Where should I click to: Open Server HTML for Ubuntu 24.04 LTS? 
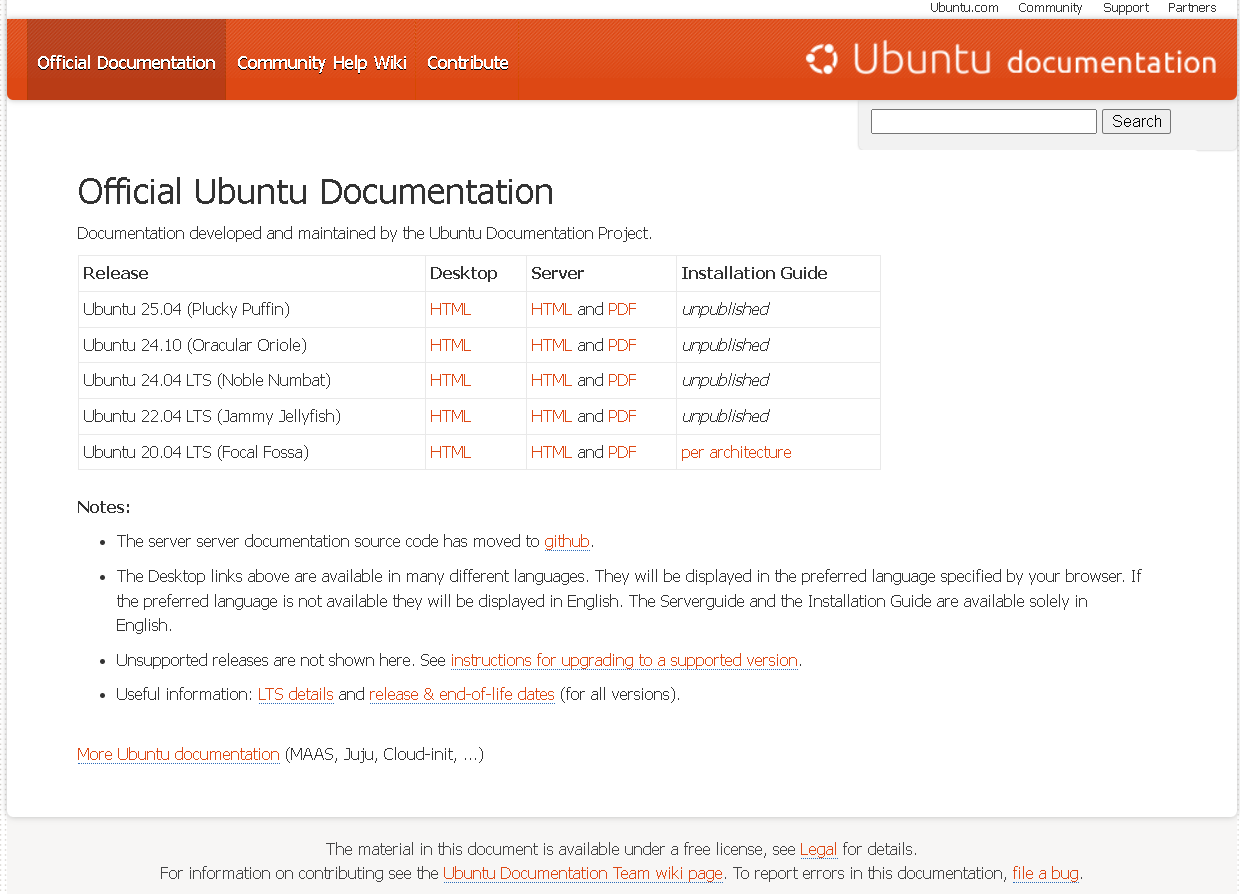click(x=551, y=380)
